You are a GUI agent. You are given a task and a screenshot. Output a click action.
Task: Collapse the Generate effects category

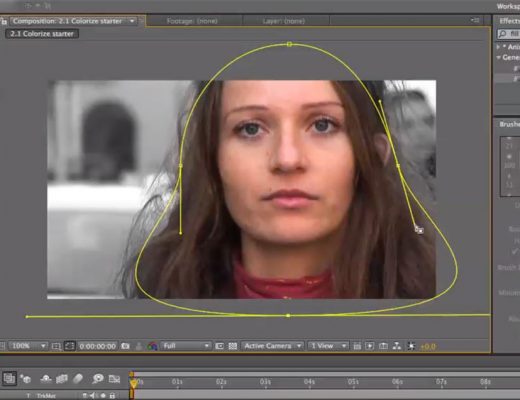point(499,57)
